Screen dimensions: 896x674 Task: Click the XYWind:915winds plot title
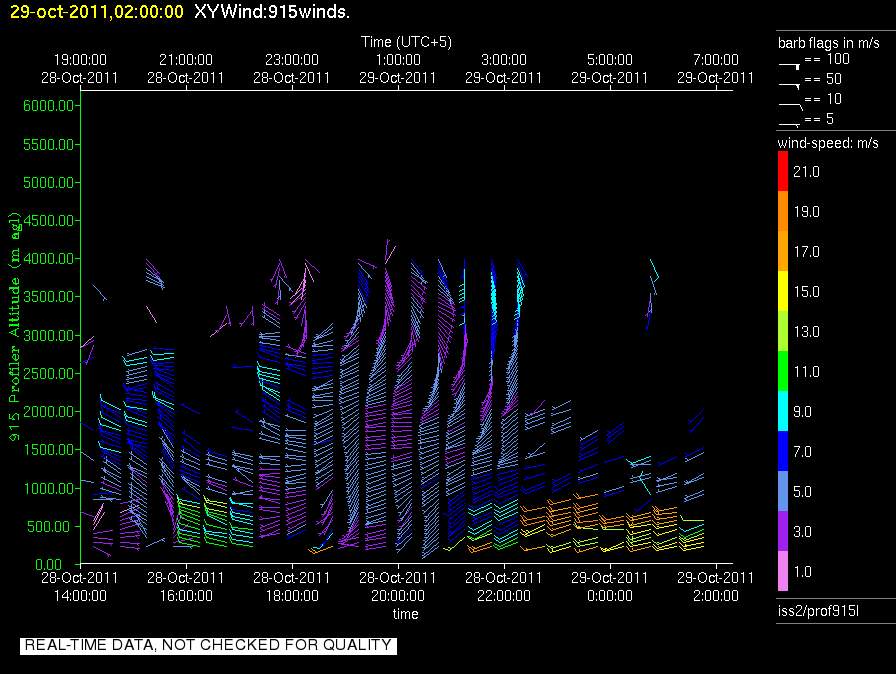271,12
